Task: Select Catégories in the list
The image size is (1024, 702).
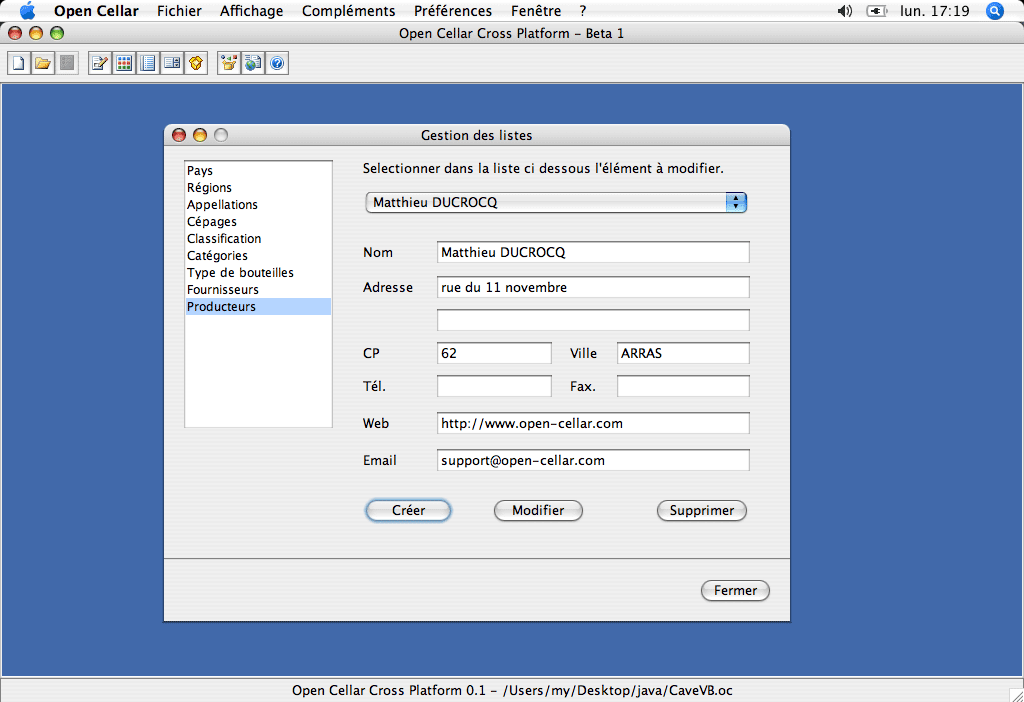Action: pyautogui.click(x=258, y=255)
